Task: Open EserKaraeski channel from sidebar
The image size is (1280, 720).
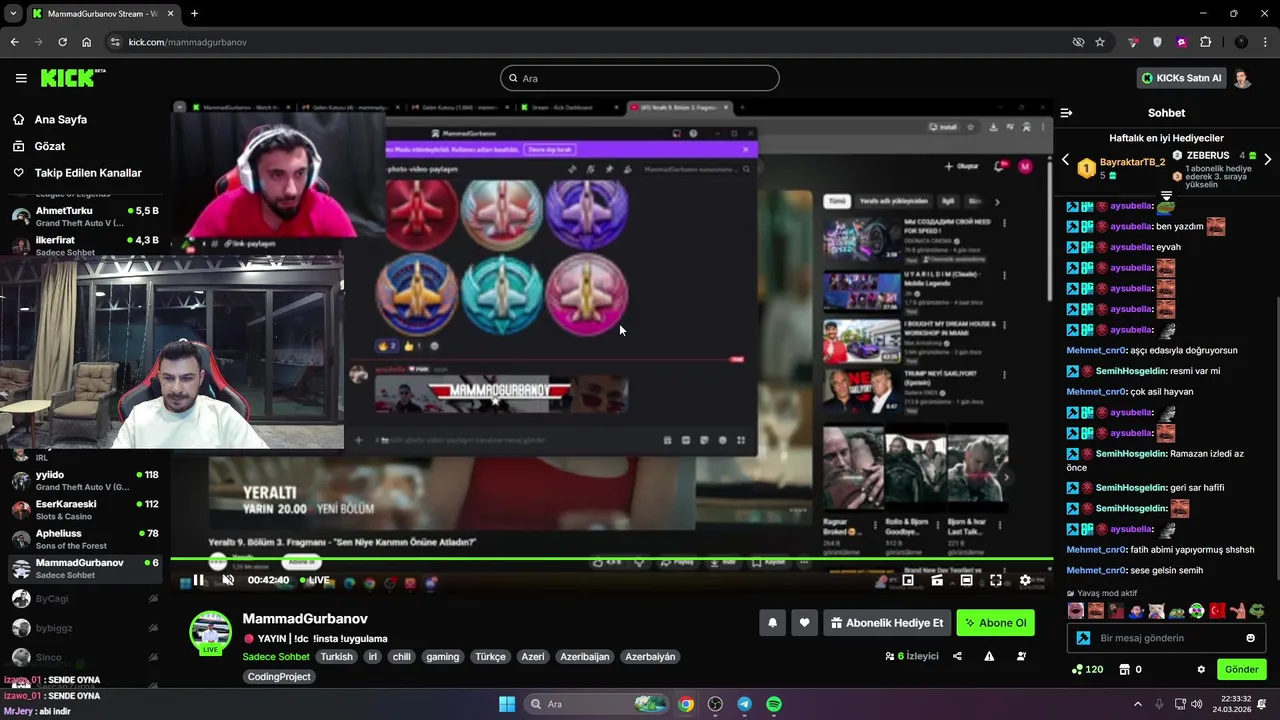Action: tap(85, 510)
